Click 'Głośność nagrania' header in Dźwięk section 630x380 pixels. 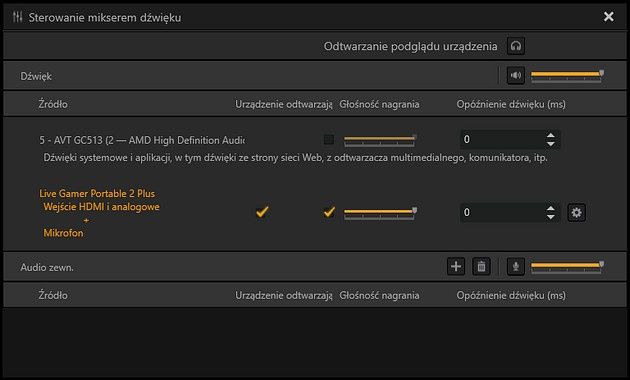point(379,104)
